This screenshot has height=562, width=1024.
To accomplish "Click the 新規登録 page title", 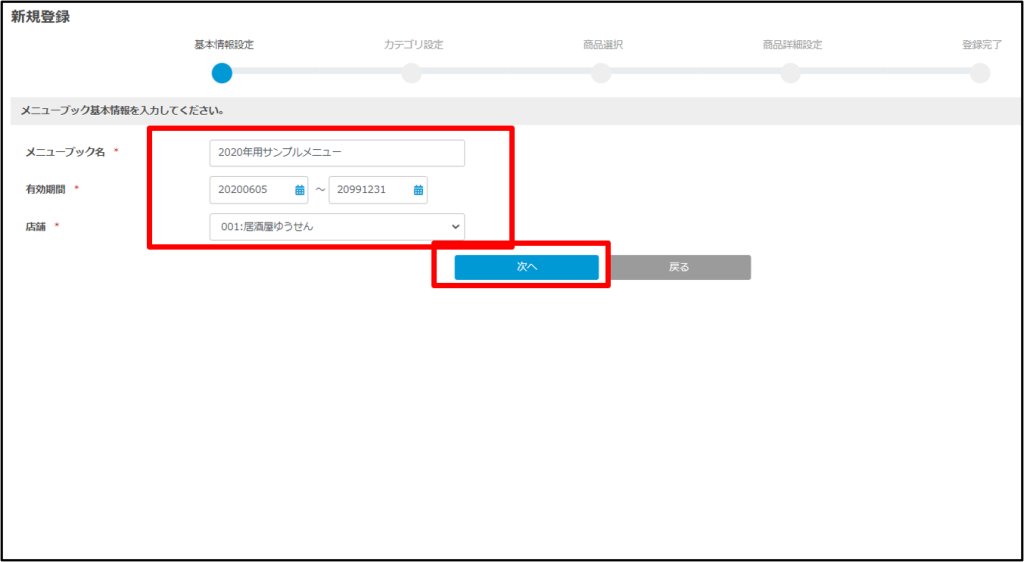I will coord(40,18).
